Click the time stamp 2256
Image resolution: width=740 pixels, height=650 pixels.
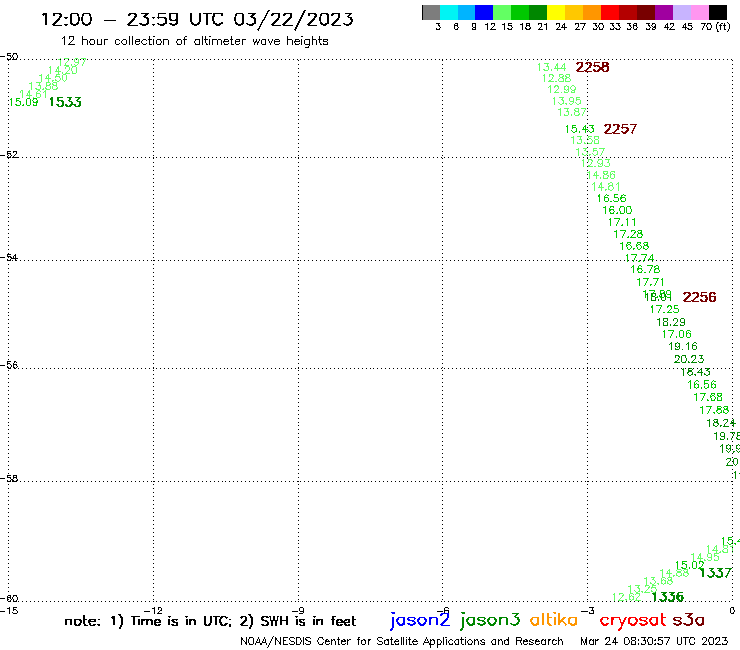699,297
